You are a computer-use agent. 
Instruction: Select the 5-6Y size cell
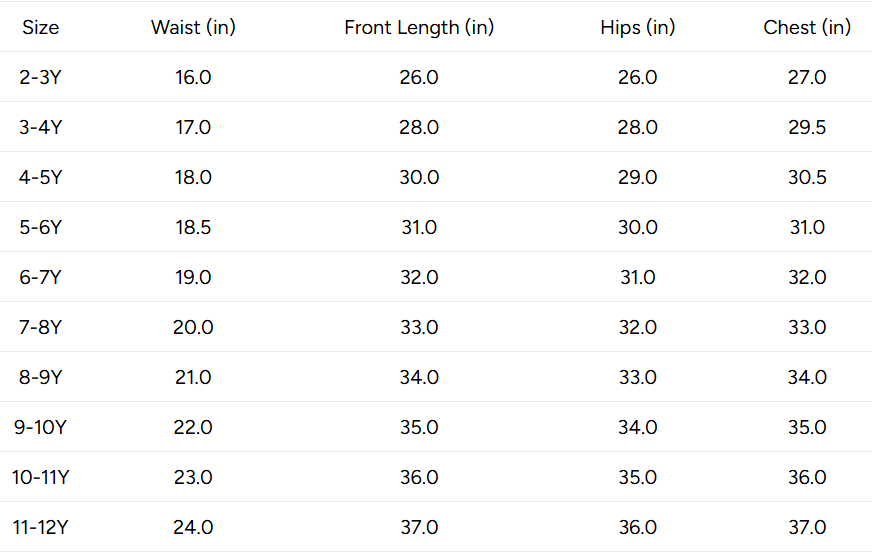coord(40,227)
